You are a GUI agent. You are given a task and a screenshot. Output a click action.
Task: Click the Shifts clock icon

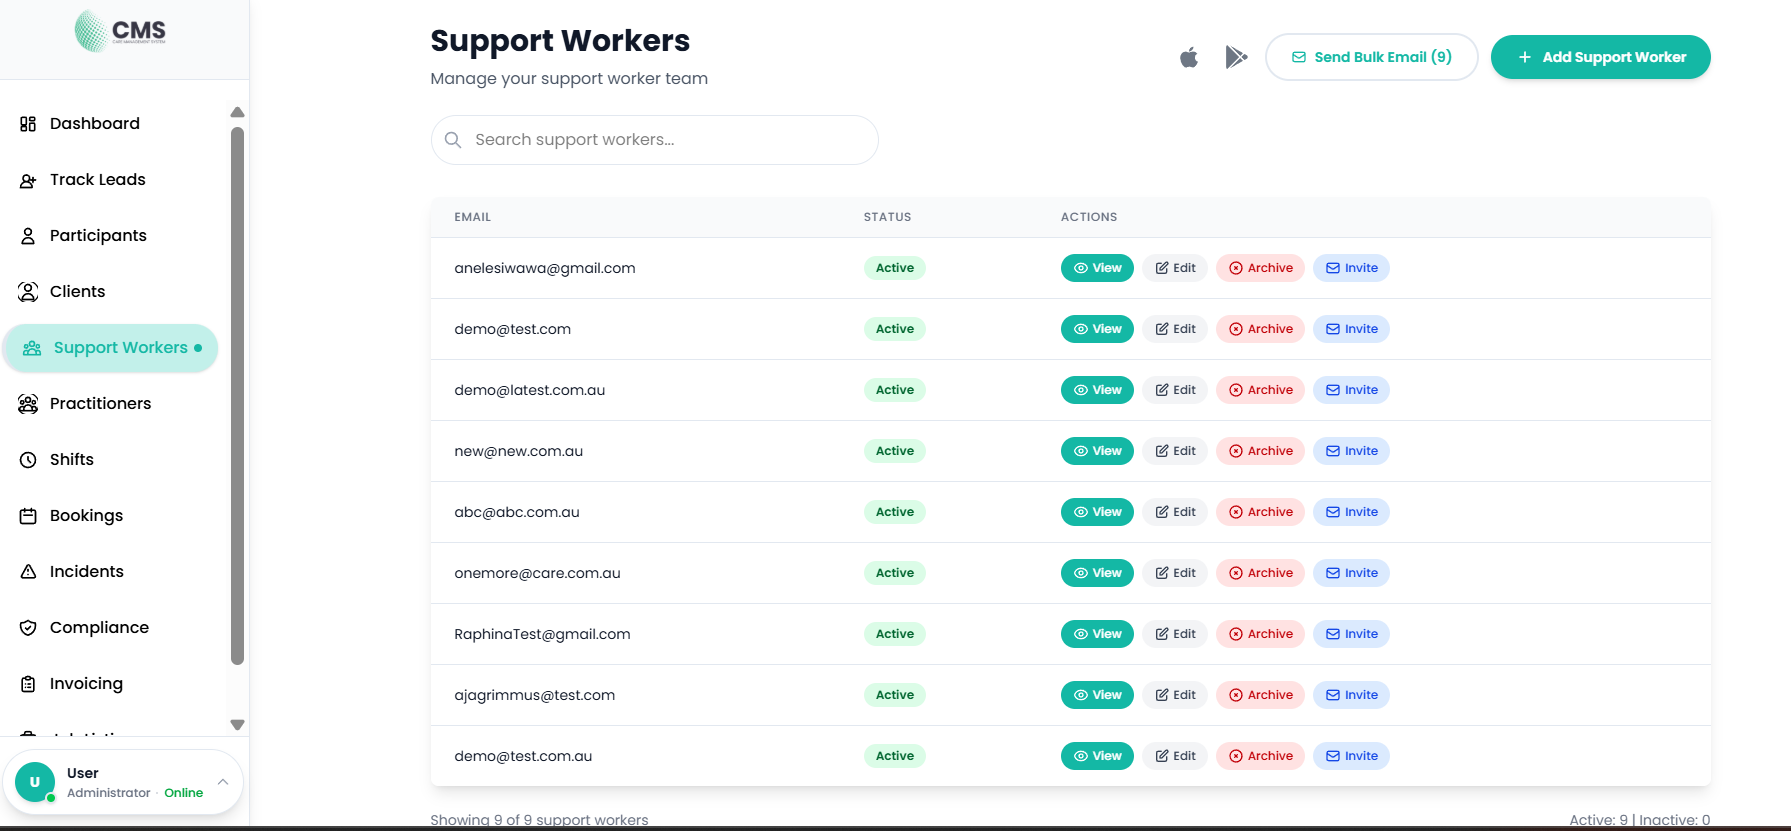point(28,460)
